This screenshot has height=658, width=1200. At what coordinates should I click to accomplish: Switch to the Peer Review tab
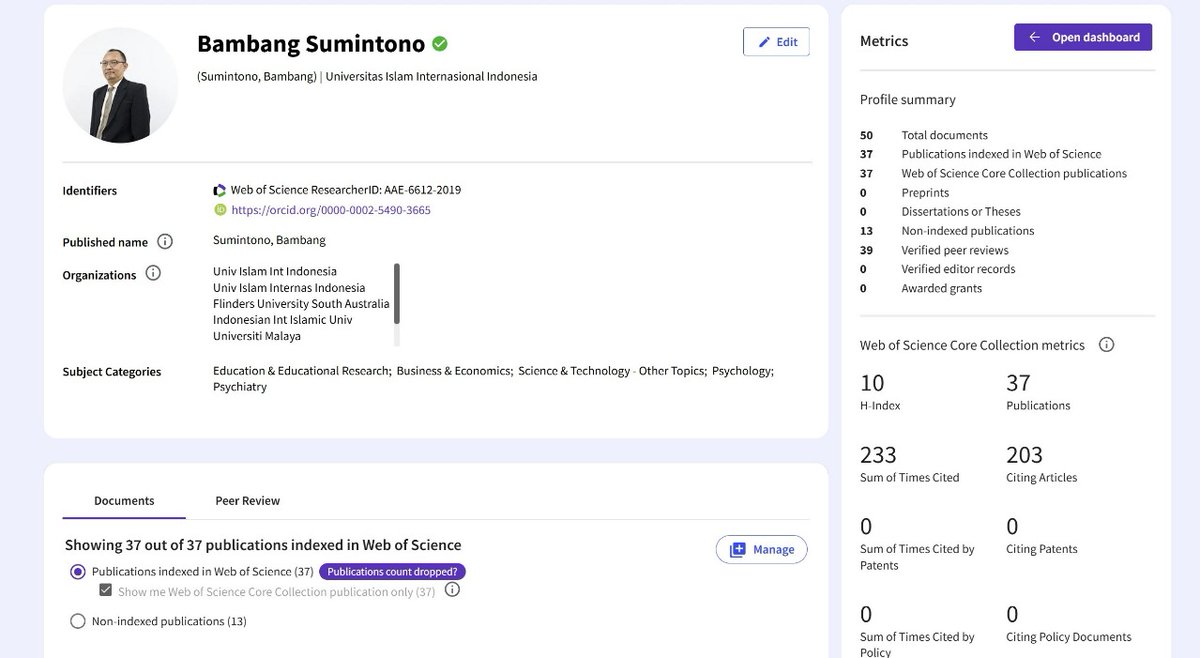pos(247,500)
